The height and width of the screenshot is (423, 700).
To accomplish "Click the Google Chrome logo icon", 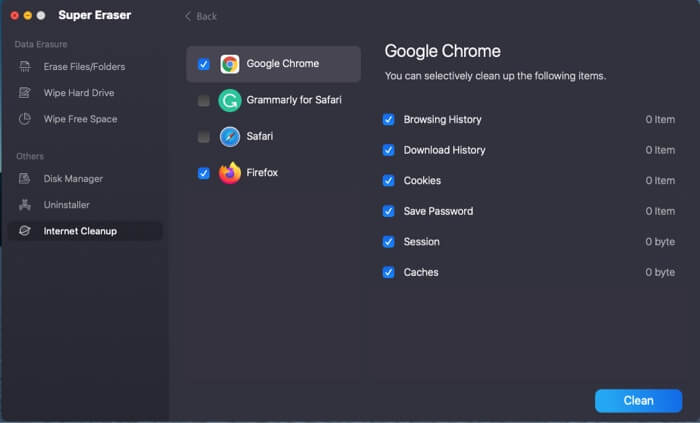I will (230, 64).
